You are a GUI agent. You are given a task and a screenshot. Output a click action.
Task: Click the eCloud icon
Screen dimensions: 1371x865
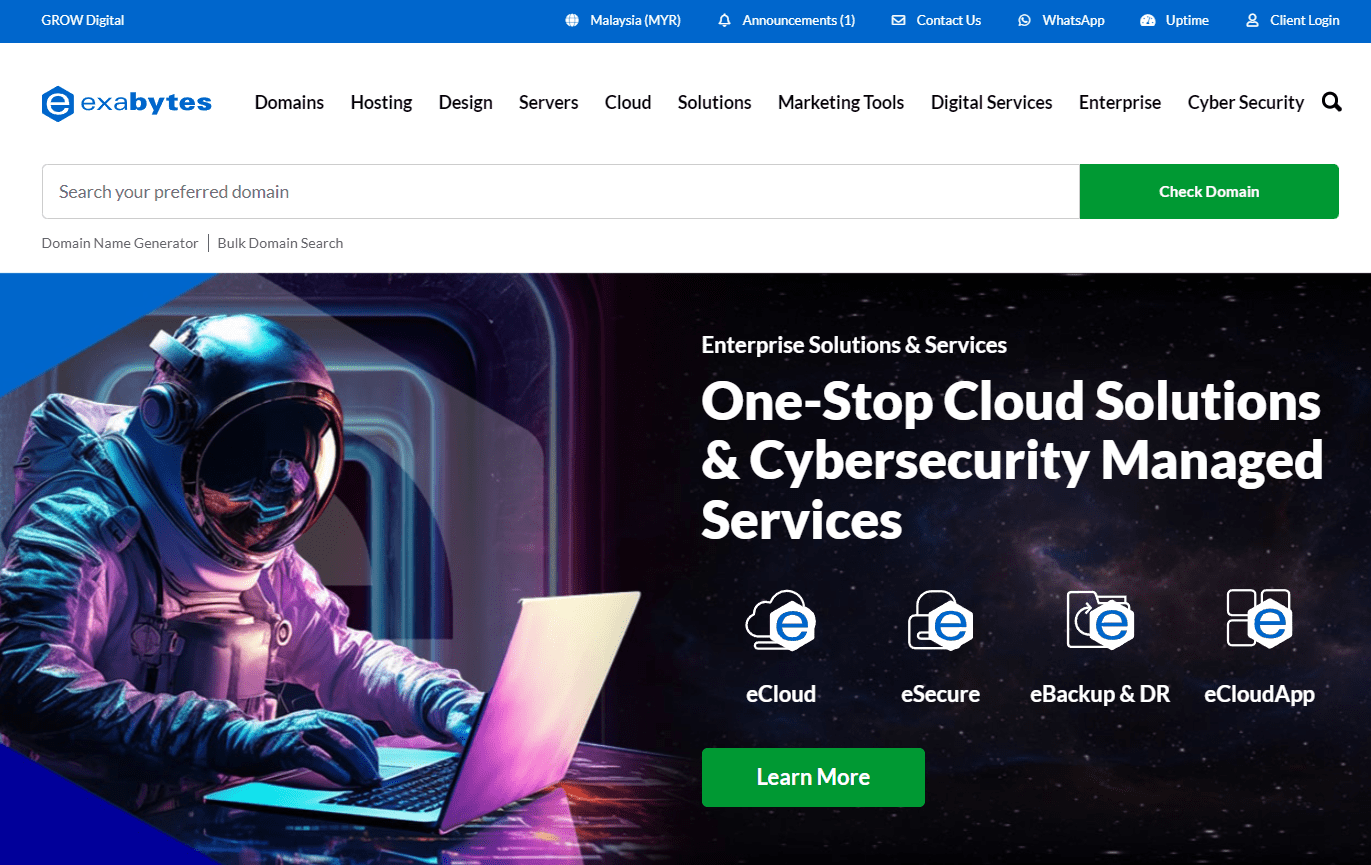pyautogui.click(x=781, y=620)
